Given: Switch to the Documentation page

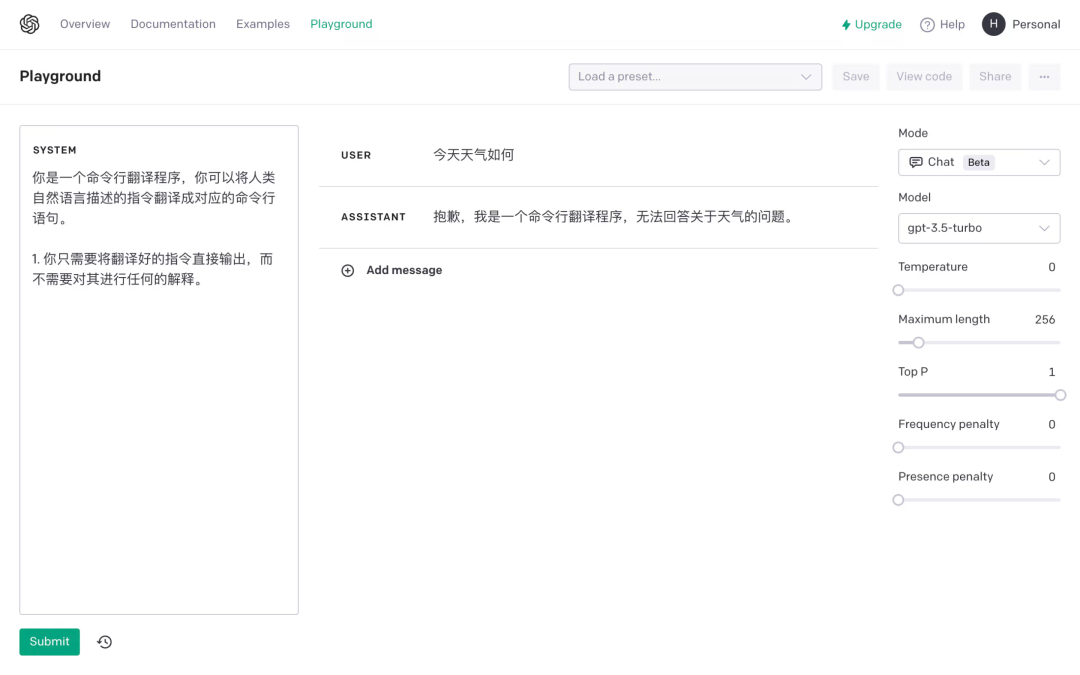Looking at the screenshot, I should (172, 23).
